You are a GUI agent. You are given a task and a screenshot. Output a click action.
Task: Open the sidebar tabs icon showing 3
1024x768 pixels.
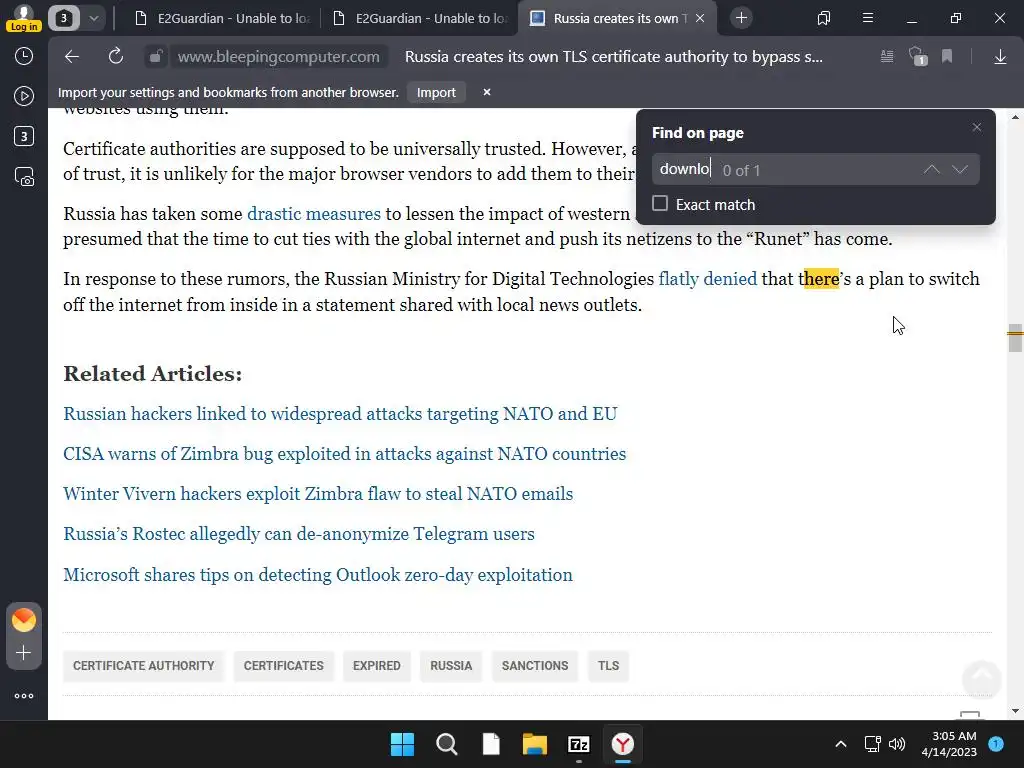tap(24, 136)
